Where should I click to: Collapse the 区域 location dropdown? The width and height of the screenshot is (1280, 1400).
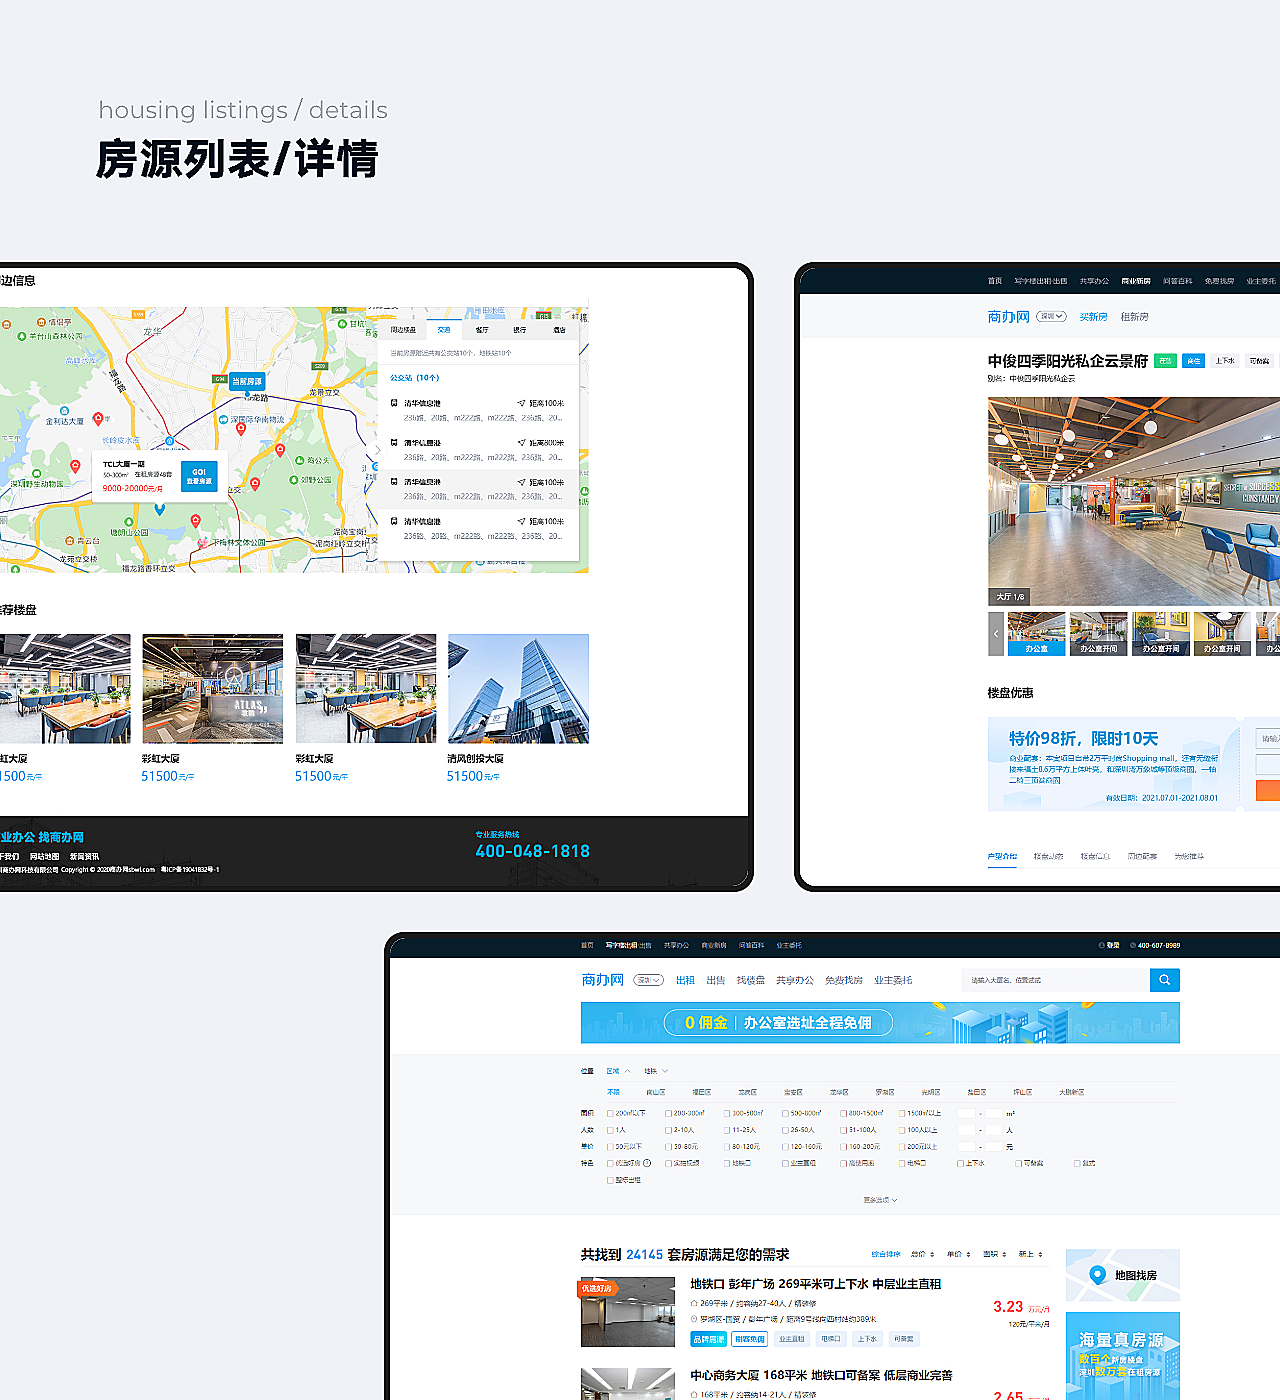tap(618, 1071)
